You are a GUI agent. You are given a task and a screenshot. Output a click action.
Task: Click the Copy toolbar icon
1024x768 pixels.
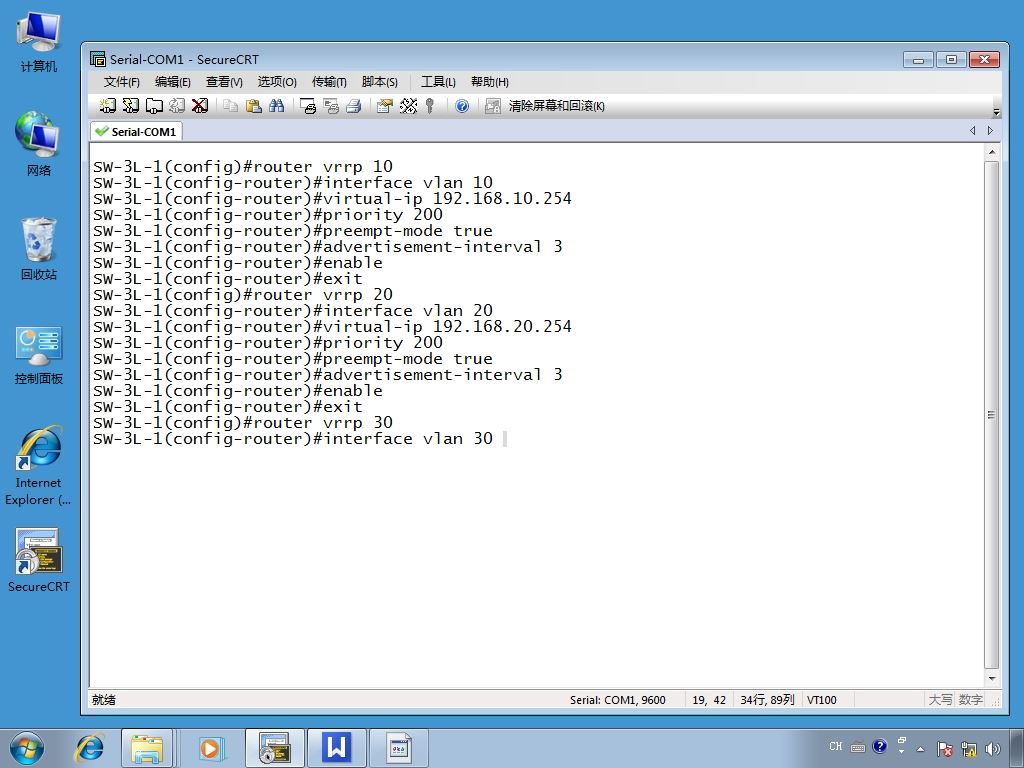pos(230,106)
